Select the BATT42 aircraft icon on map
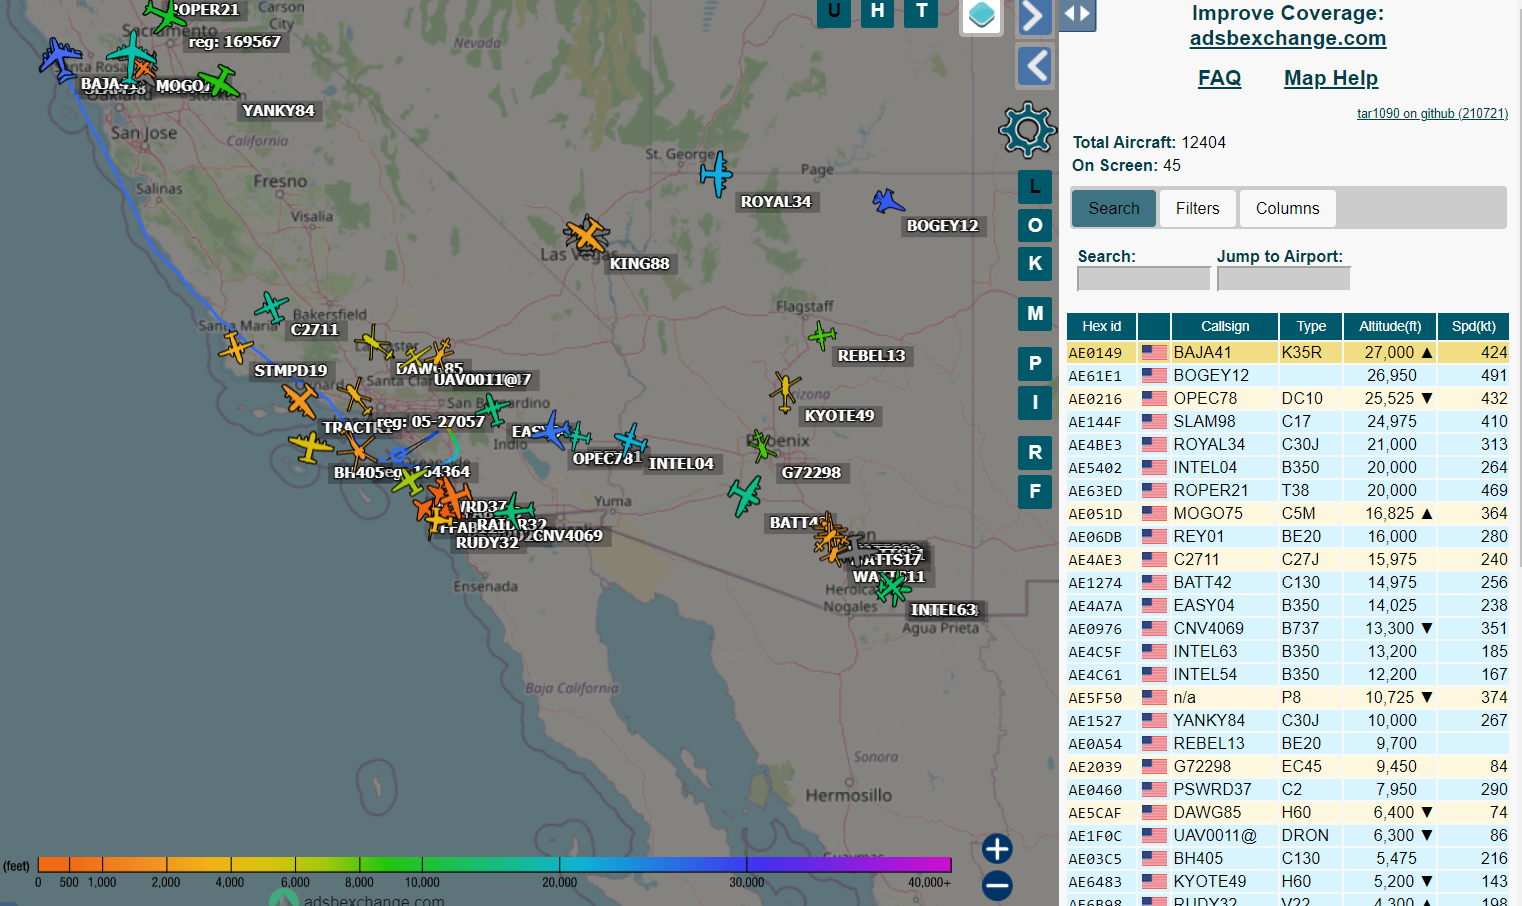This screenshot has height=906, width=1522. click(745, 496)
